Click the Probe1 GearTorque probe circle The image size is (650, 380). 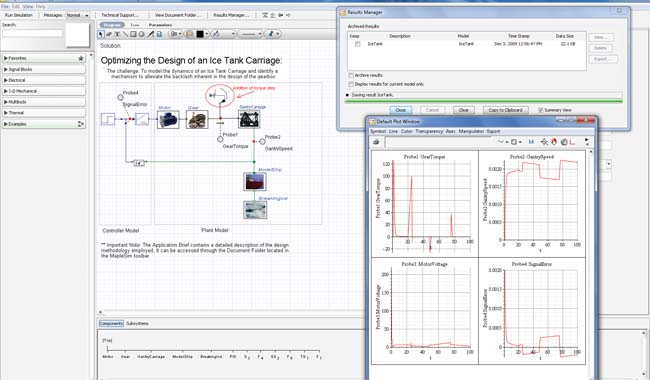pyautogui.click(x=220, y=139)
